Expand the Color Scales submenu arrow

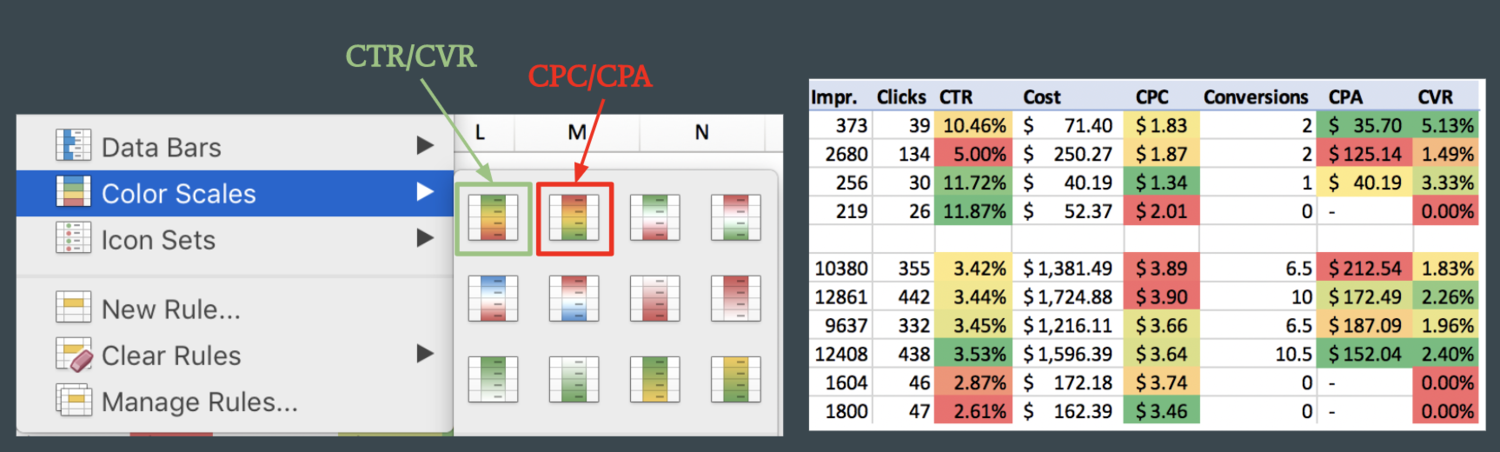coord(425,192)
